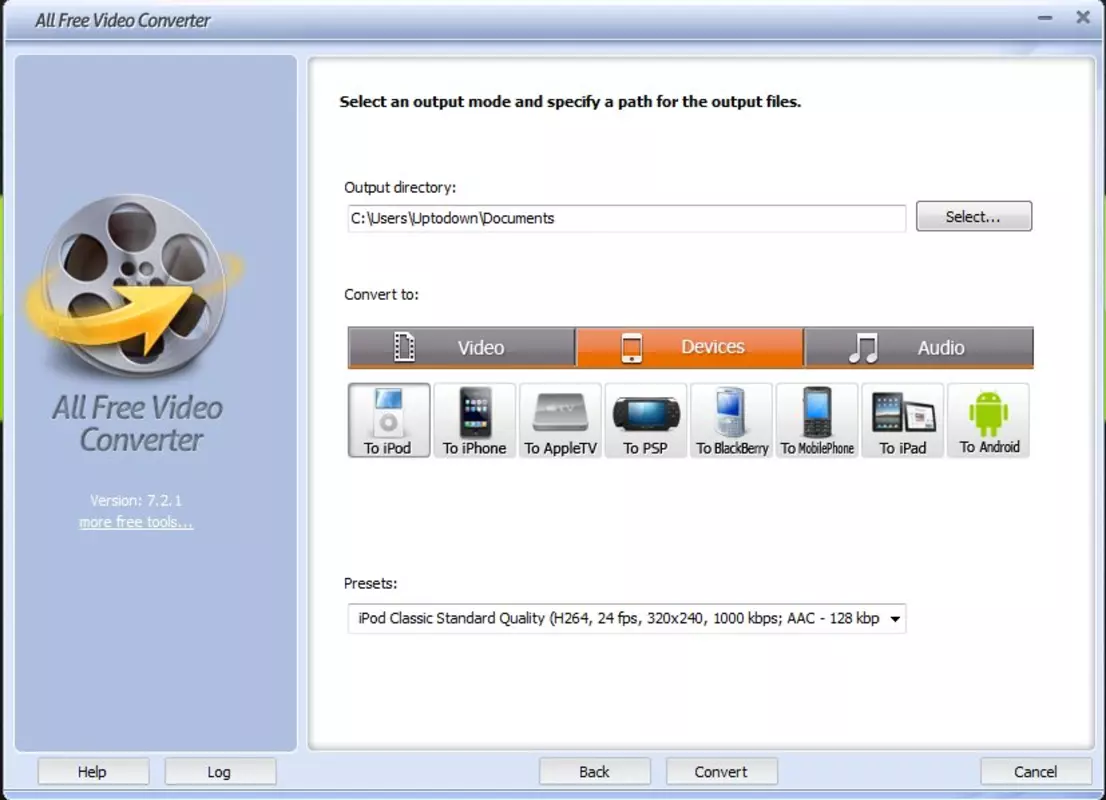Go Back to previous step
Image resolution: width=1106 pixels, height=800 pixels.
coord(595,772)
